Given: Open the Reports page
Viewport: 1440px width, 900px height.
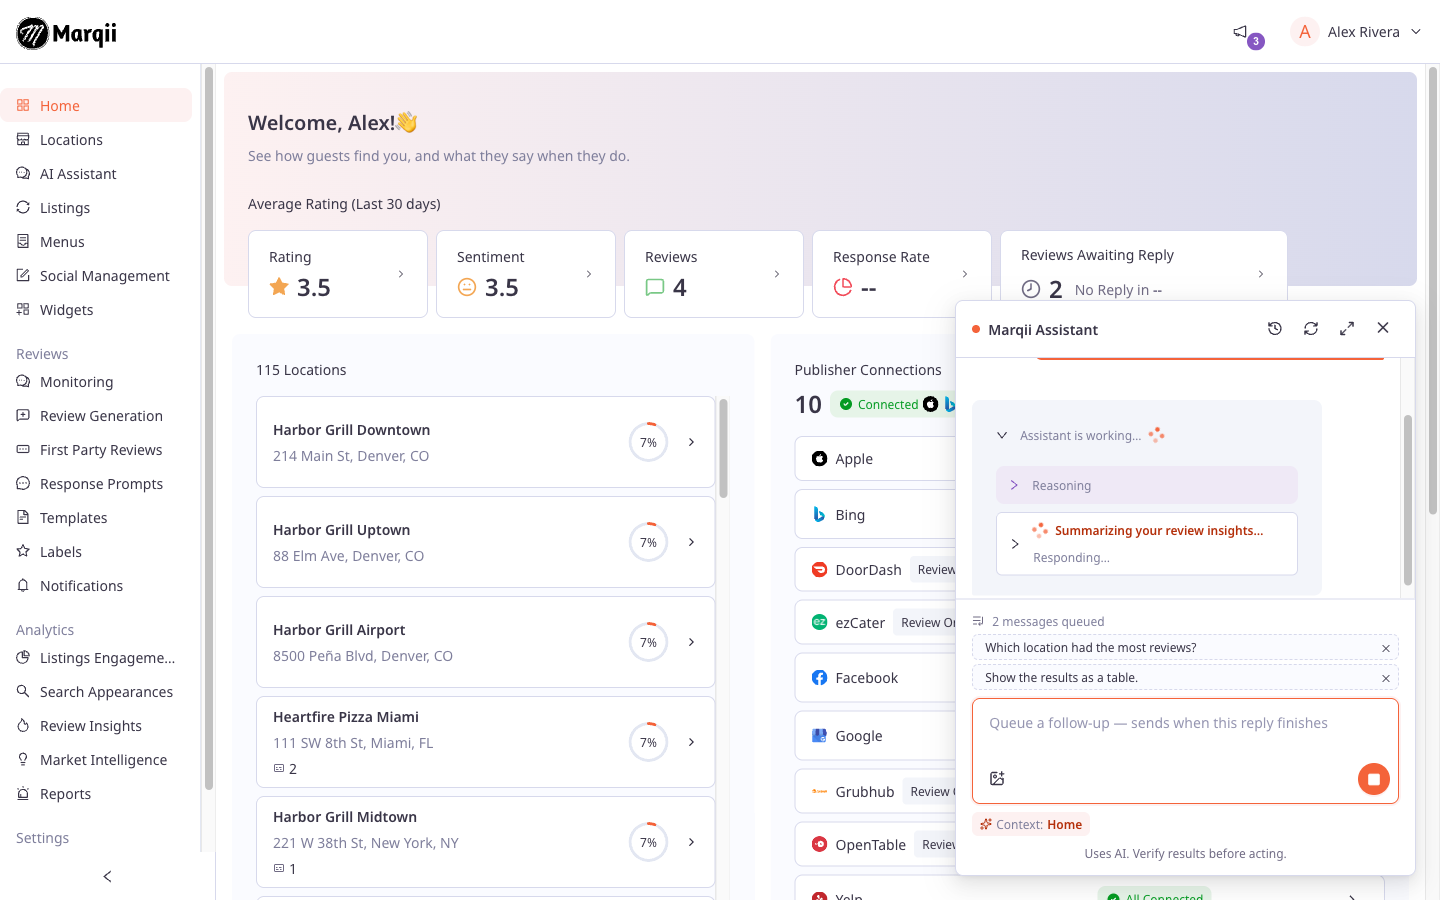Looking at the screenshot, I should pyautogui.click(x=96, y=794).
